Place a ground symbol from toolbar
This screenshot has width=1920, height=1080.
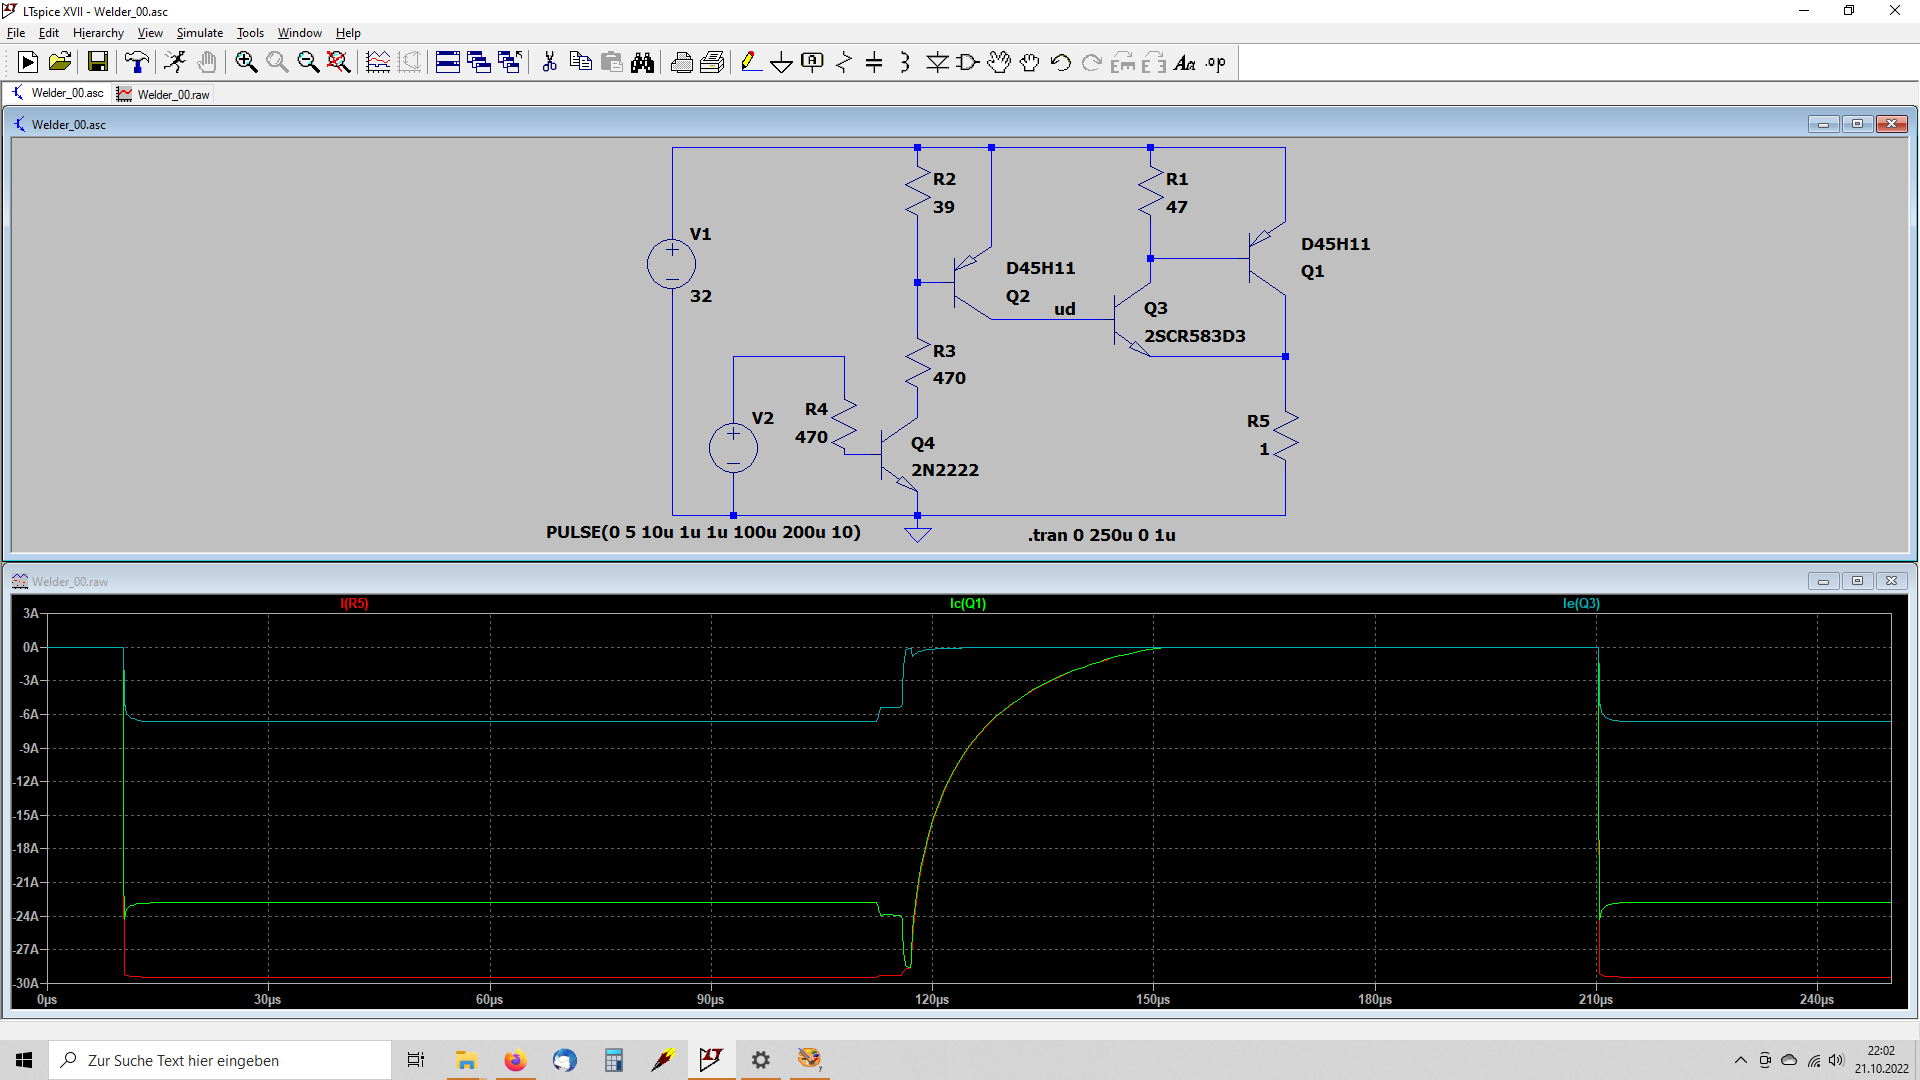click(x=782, y=63)
